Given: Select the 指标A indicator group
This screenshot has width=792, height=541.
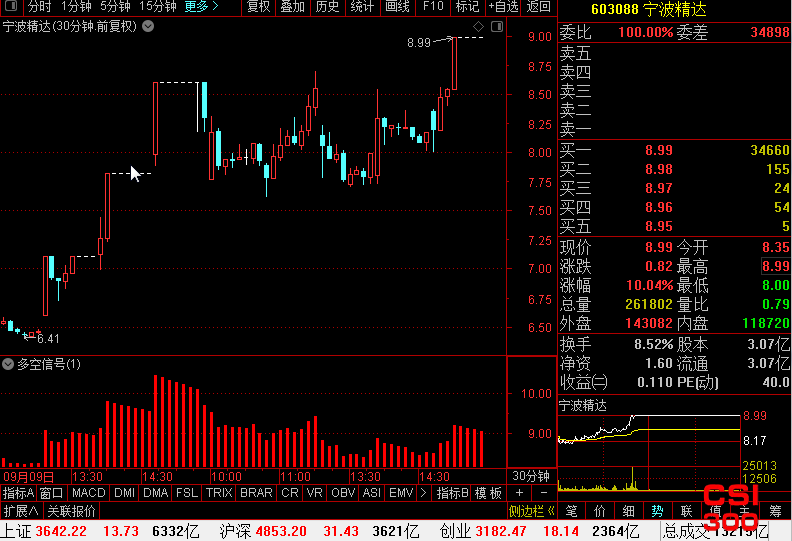Looking at the screenshot, I should [x=18, y=493].
